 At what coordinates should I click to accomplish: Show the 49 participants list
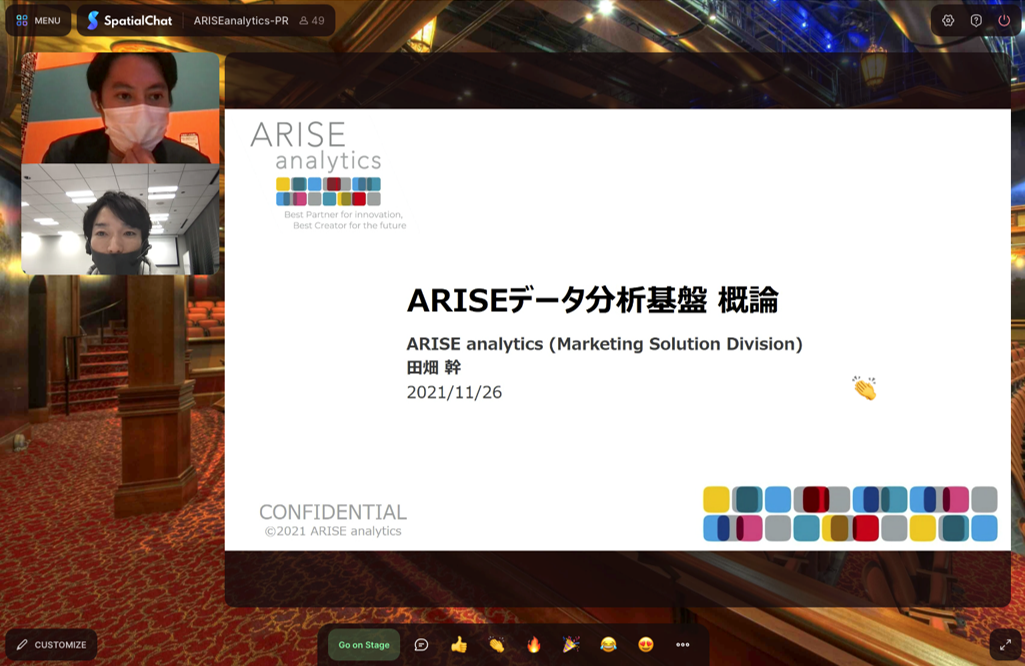312,20
